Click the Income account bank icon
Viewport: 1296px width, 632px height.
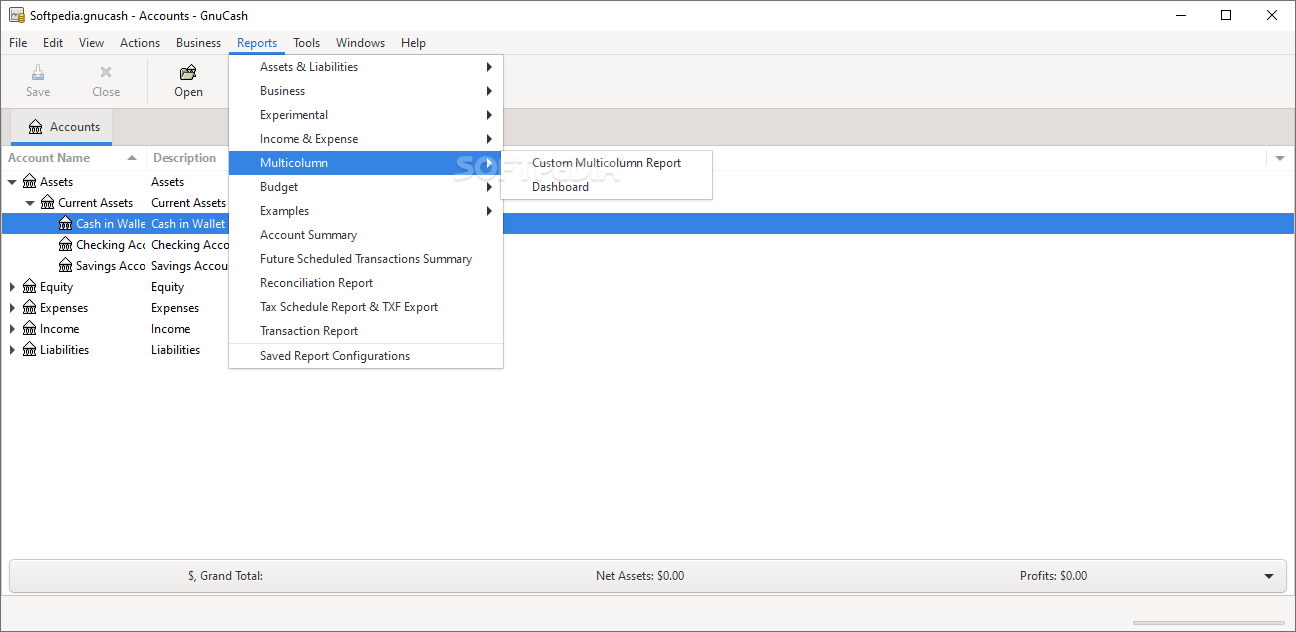pyautogui.click(x=30, y=329)
